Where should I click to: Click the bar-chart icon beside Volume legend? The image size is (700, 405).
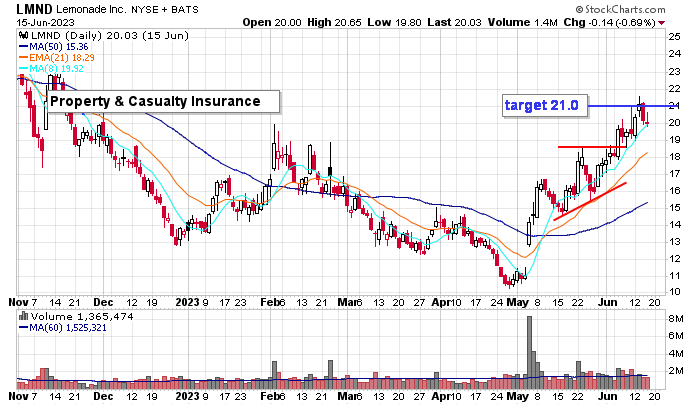coord(23,316)
